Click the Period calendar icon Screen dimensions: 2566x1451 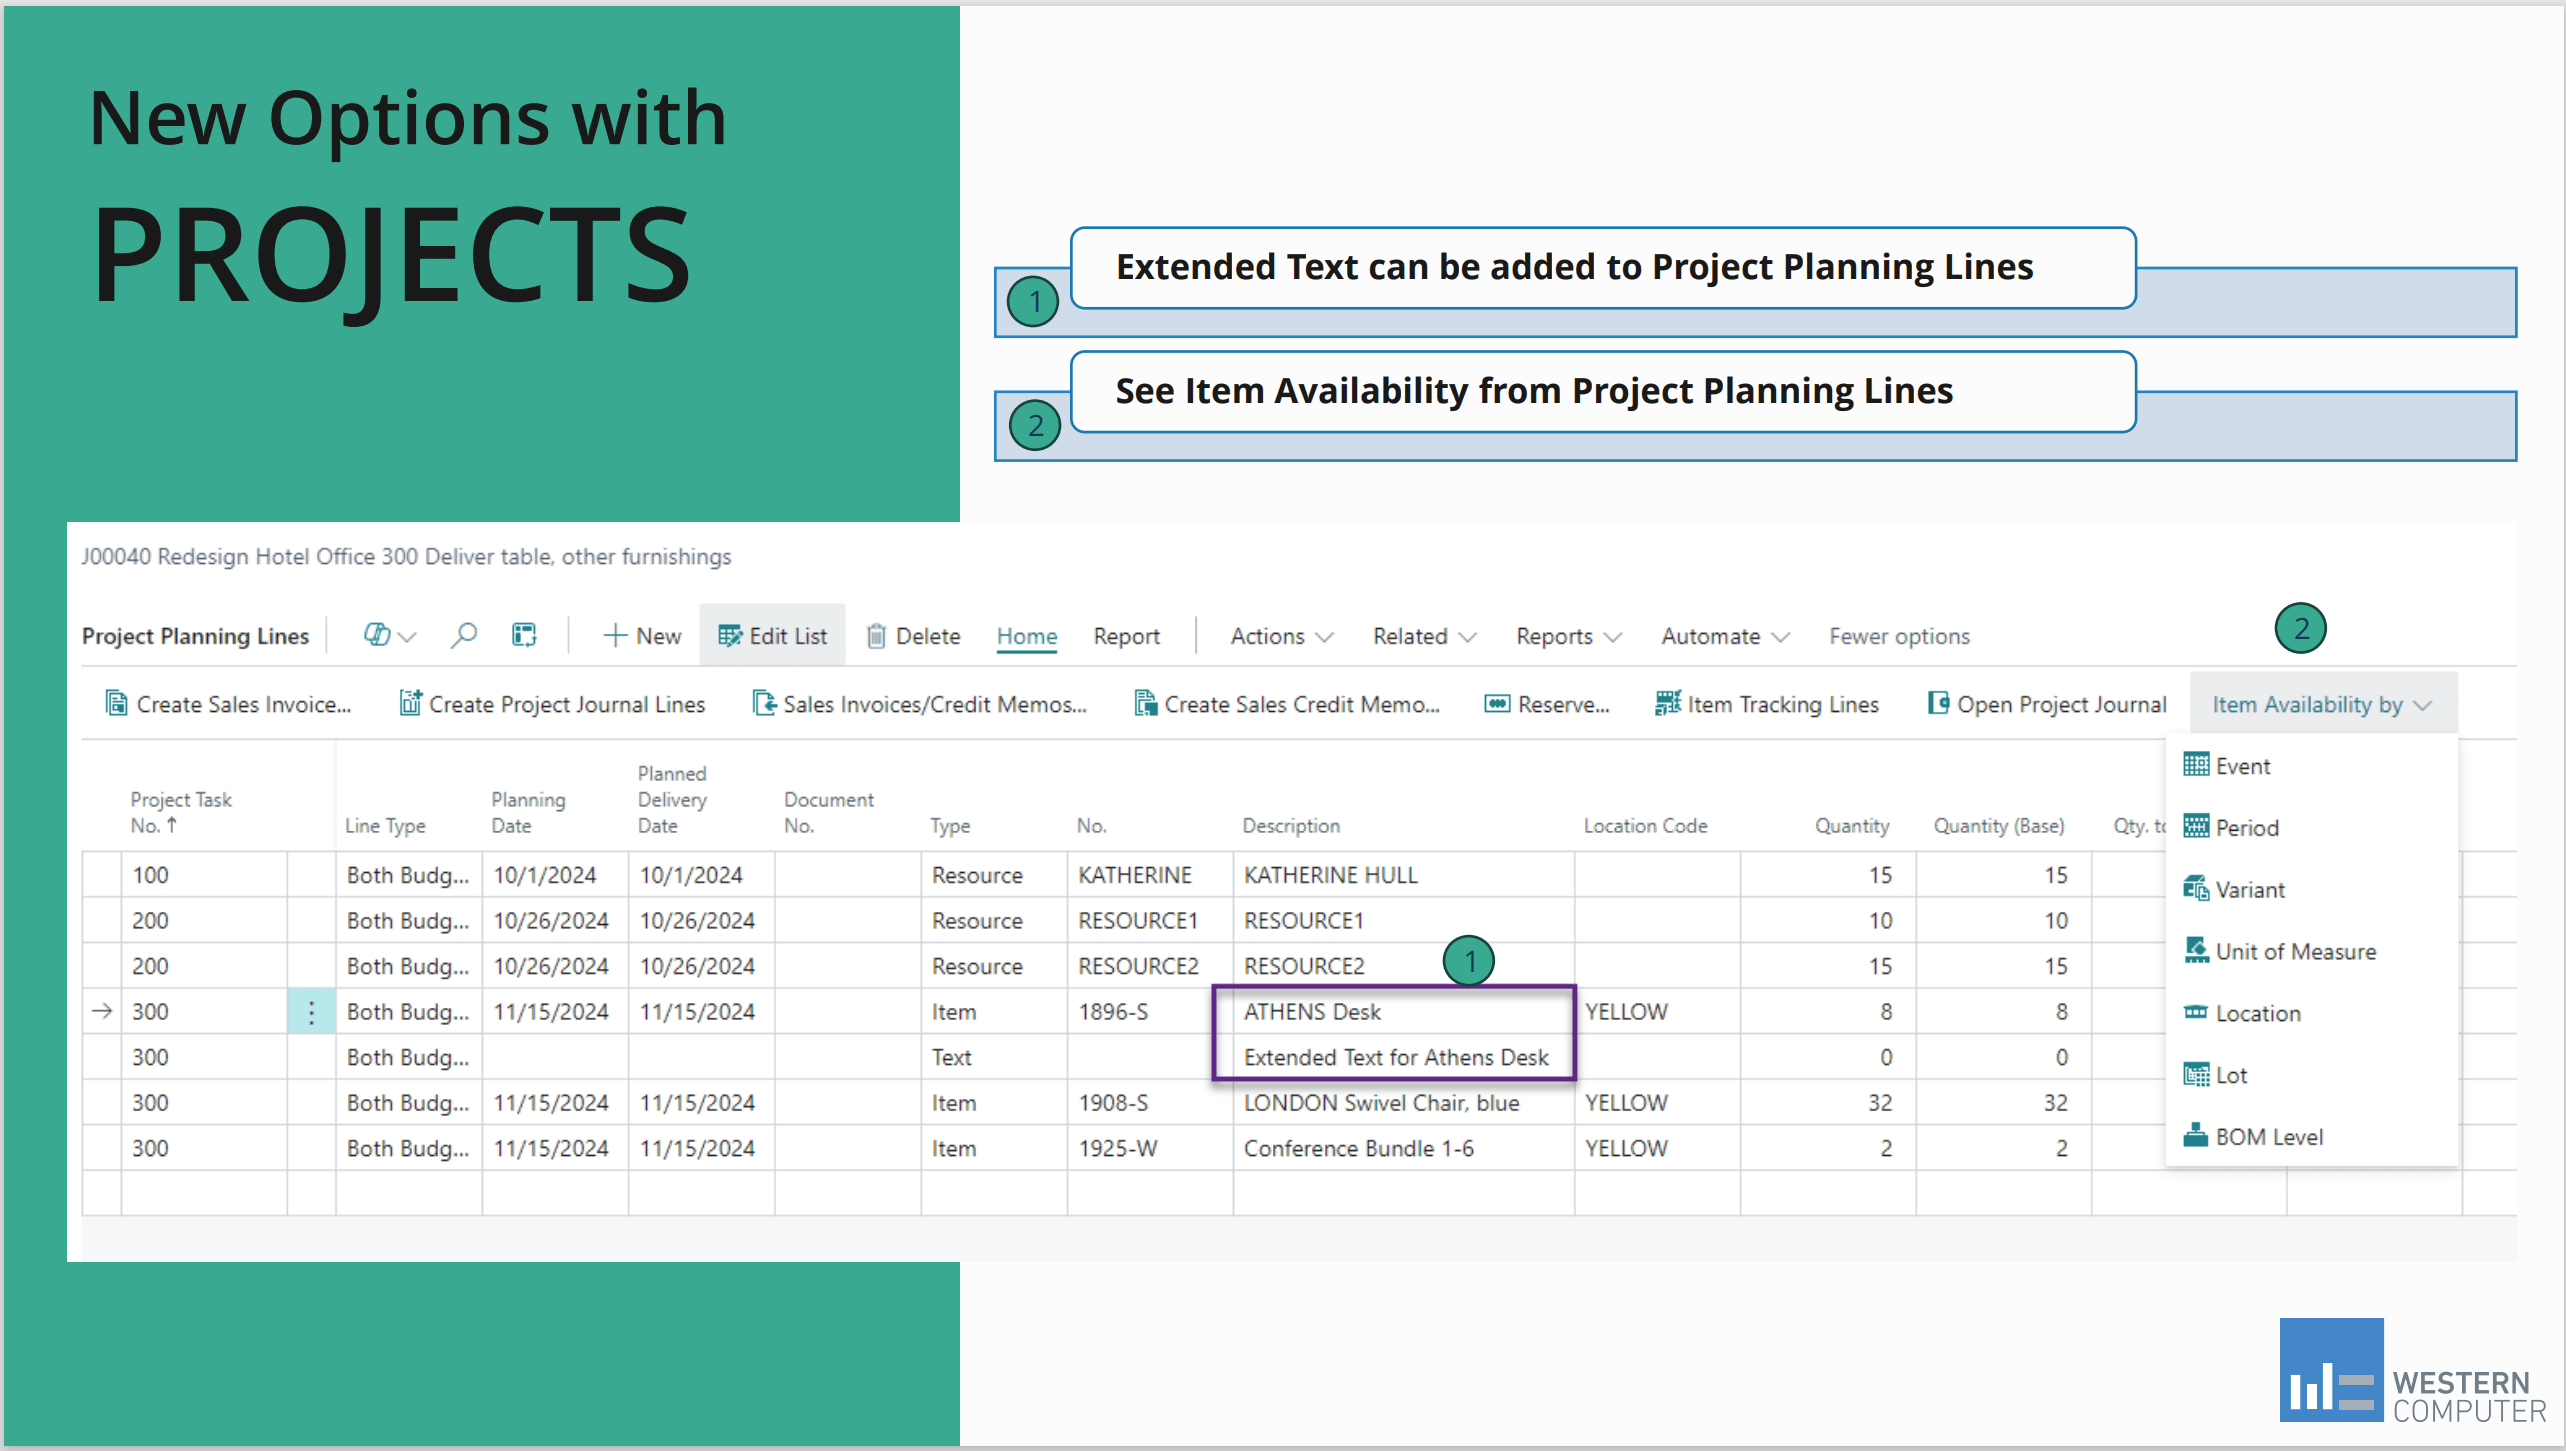click(x=2196, y=826)
